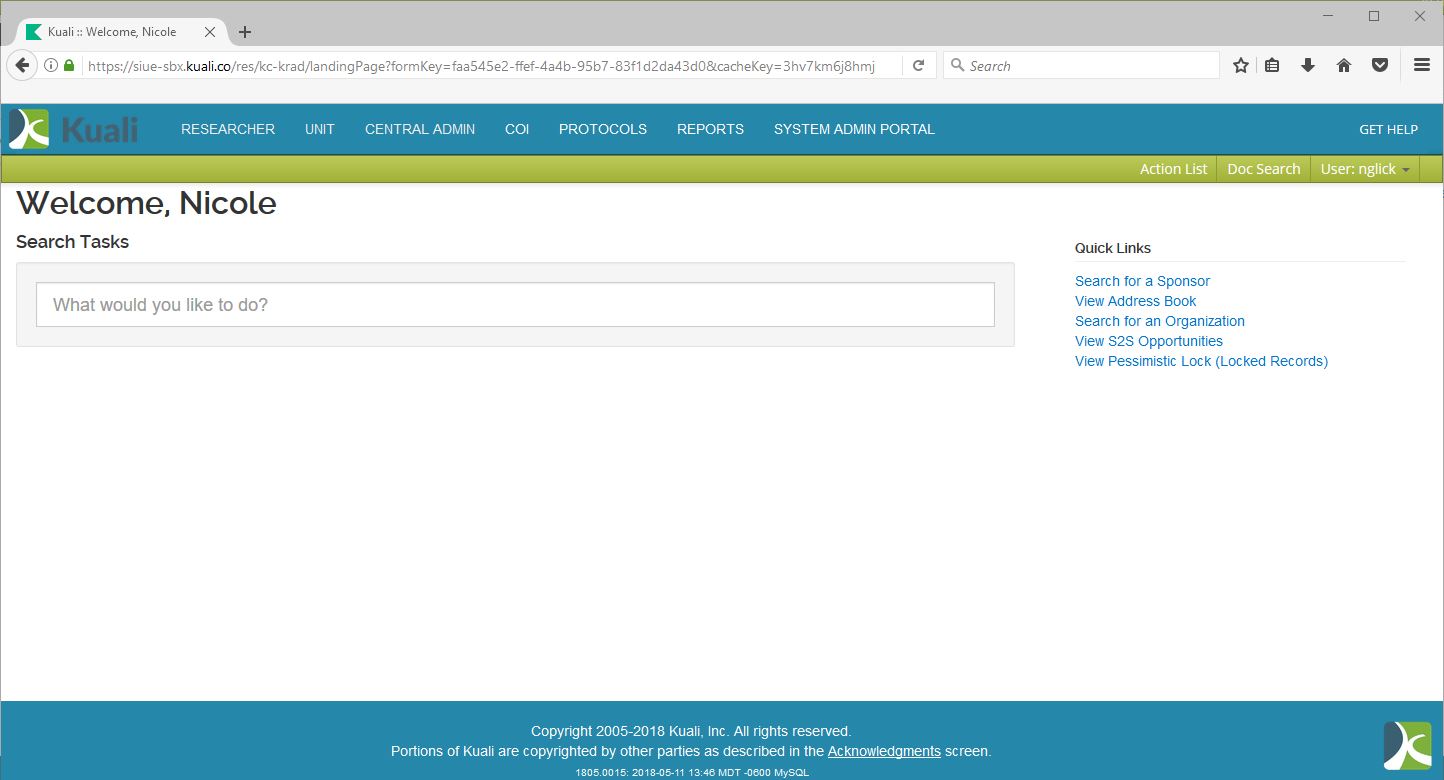1444x780 pixels.
Task: Open Firefox hamburger menu
Action: (x=1421, y=66)
